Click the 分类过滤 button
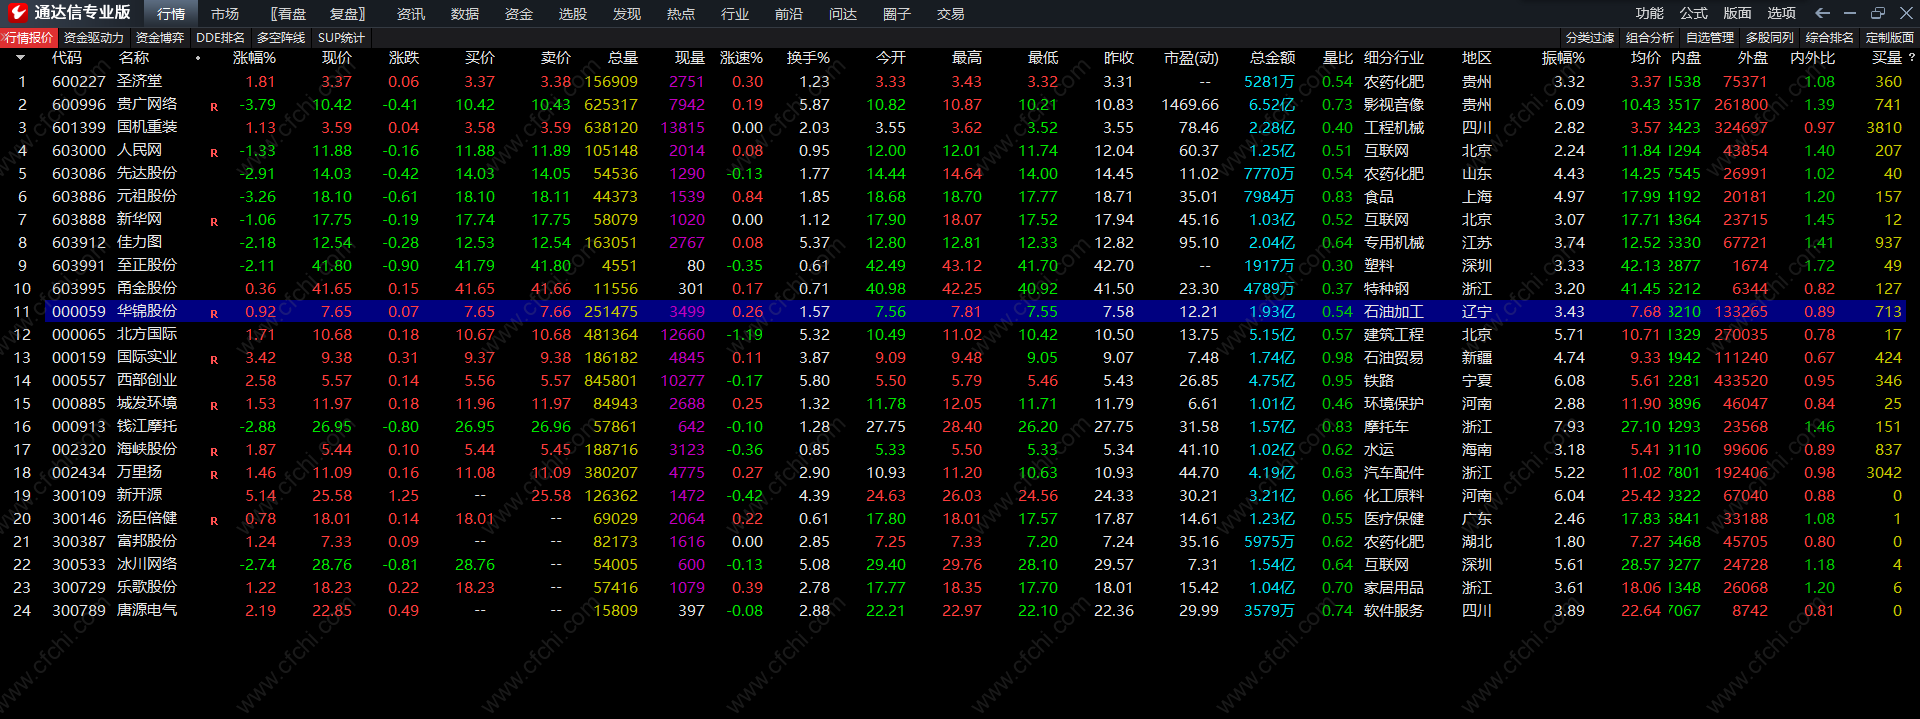The image size is (1920, 719). click(x=1590, y=37)
